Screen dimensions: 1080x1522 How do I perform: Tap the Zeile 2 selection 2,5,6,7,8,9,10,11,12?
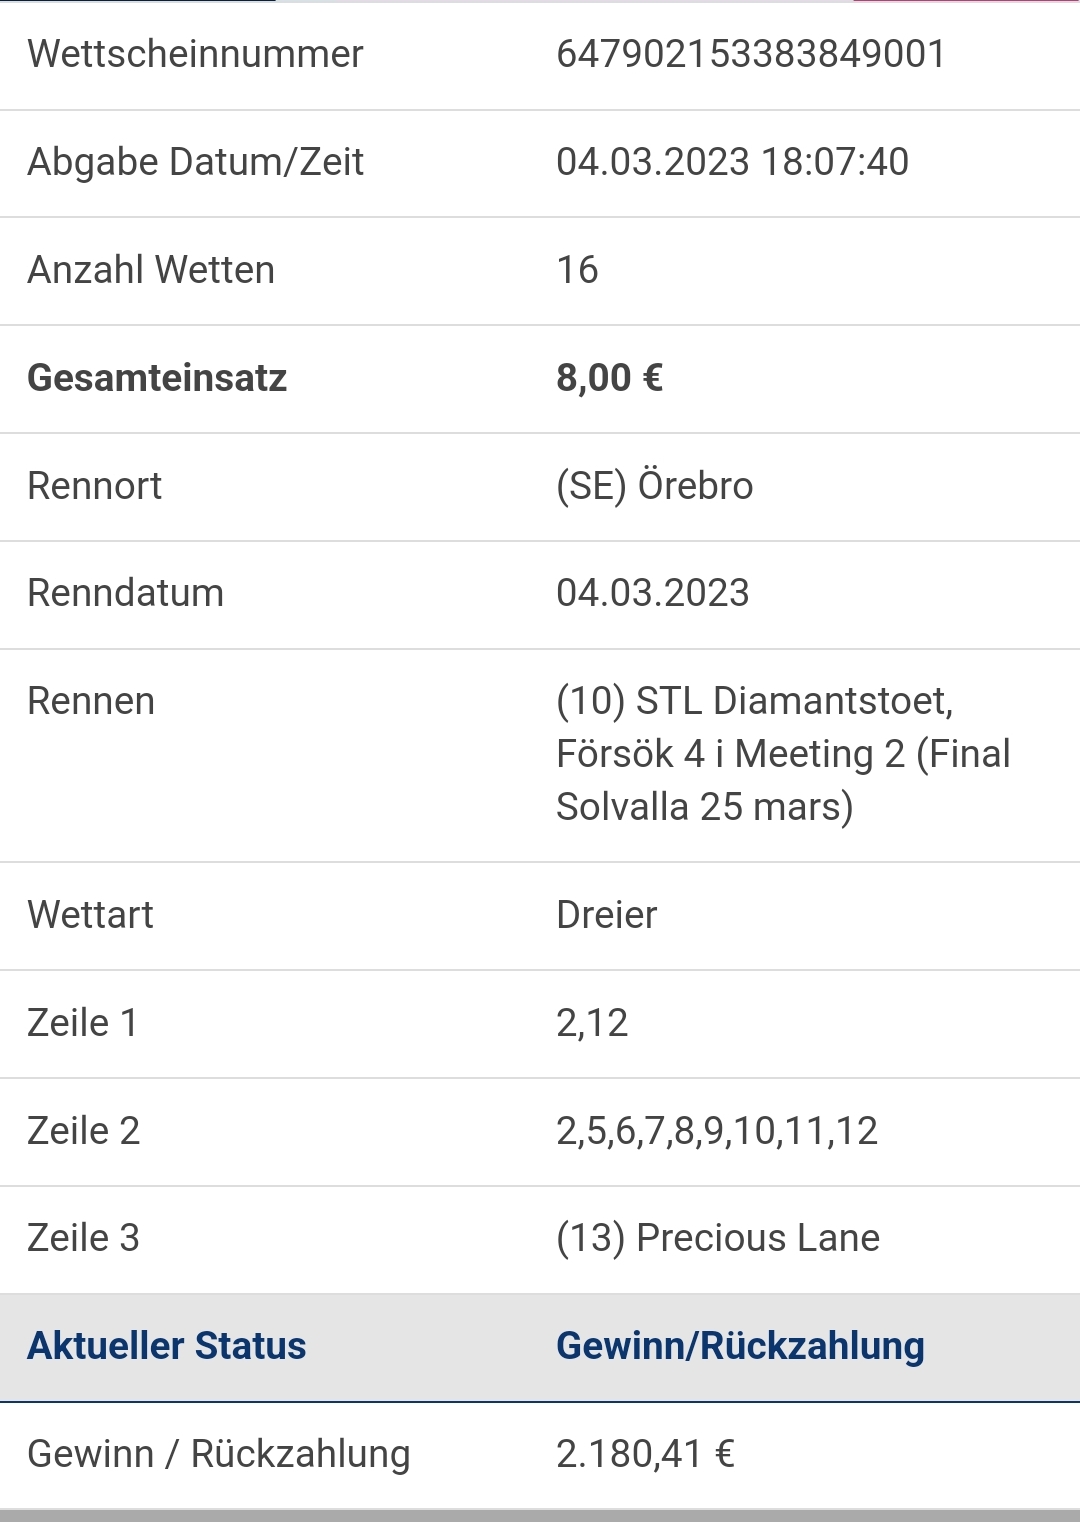point(716,1131)
